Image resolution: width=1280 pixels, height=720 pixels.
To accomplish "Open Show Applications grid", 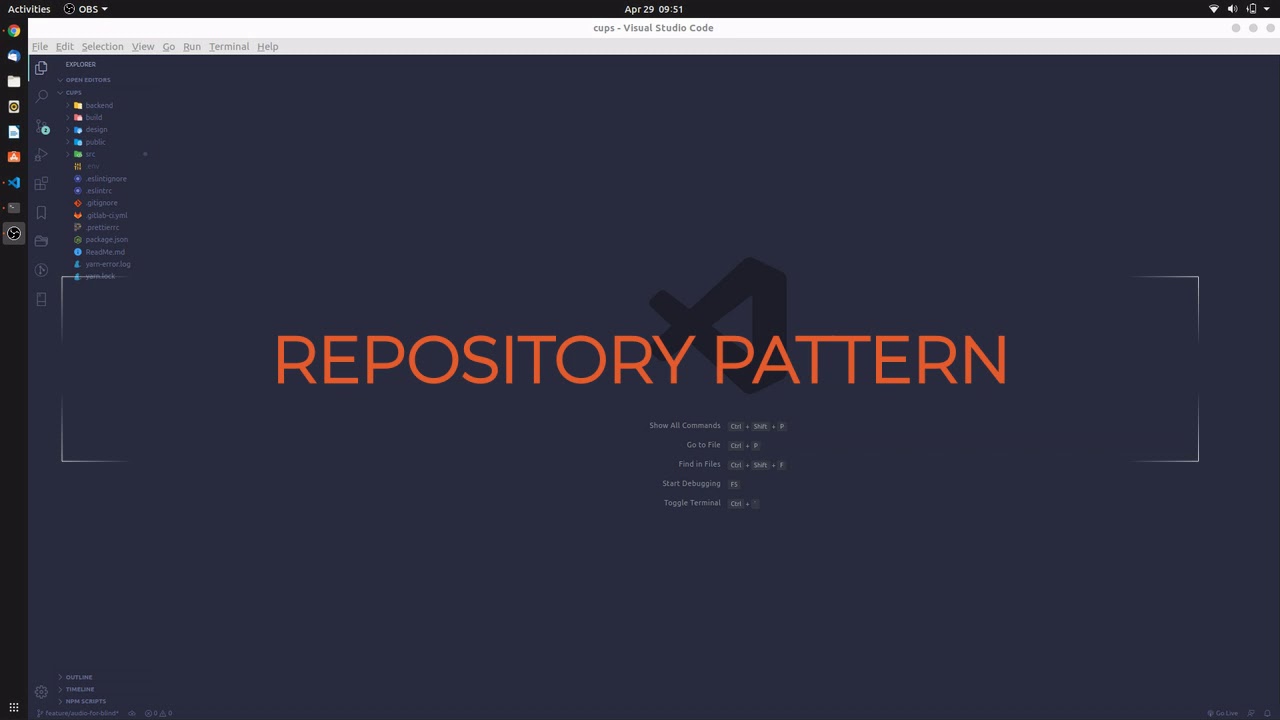I will (14, 707).
